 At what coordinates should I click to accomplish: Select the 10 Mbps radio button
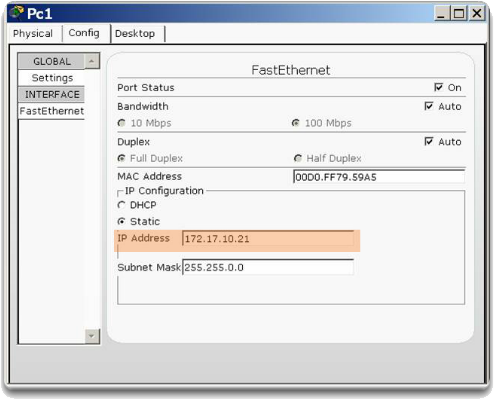coord(122,123)
